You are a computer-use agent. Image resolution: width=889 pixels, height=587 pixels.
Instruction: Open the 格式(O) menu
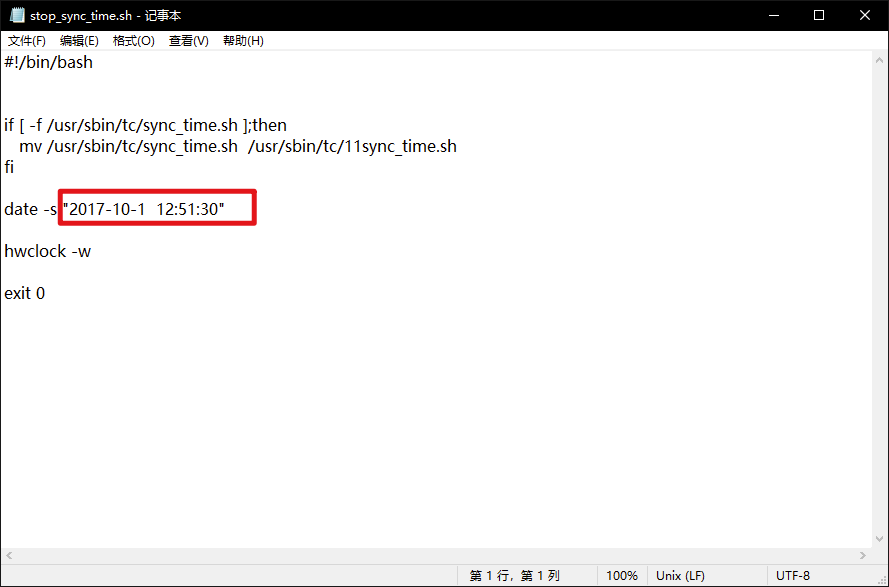[x=134, y=41]
